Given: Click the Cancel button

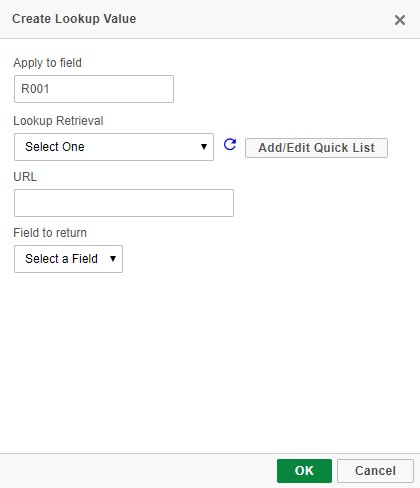Looking at the screenshot, I should coord(375,471).
